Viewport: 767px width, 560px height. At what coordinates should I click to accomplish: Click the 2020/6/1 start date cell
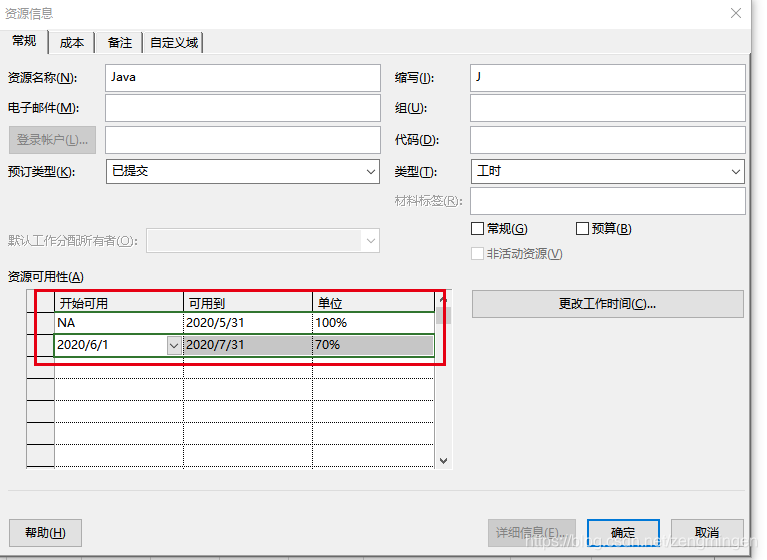(112, 345)
